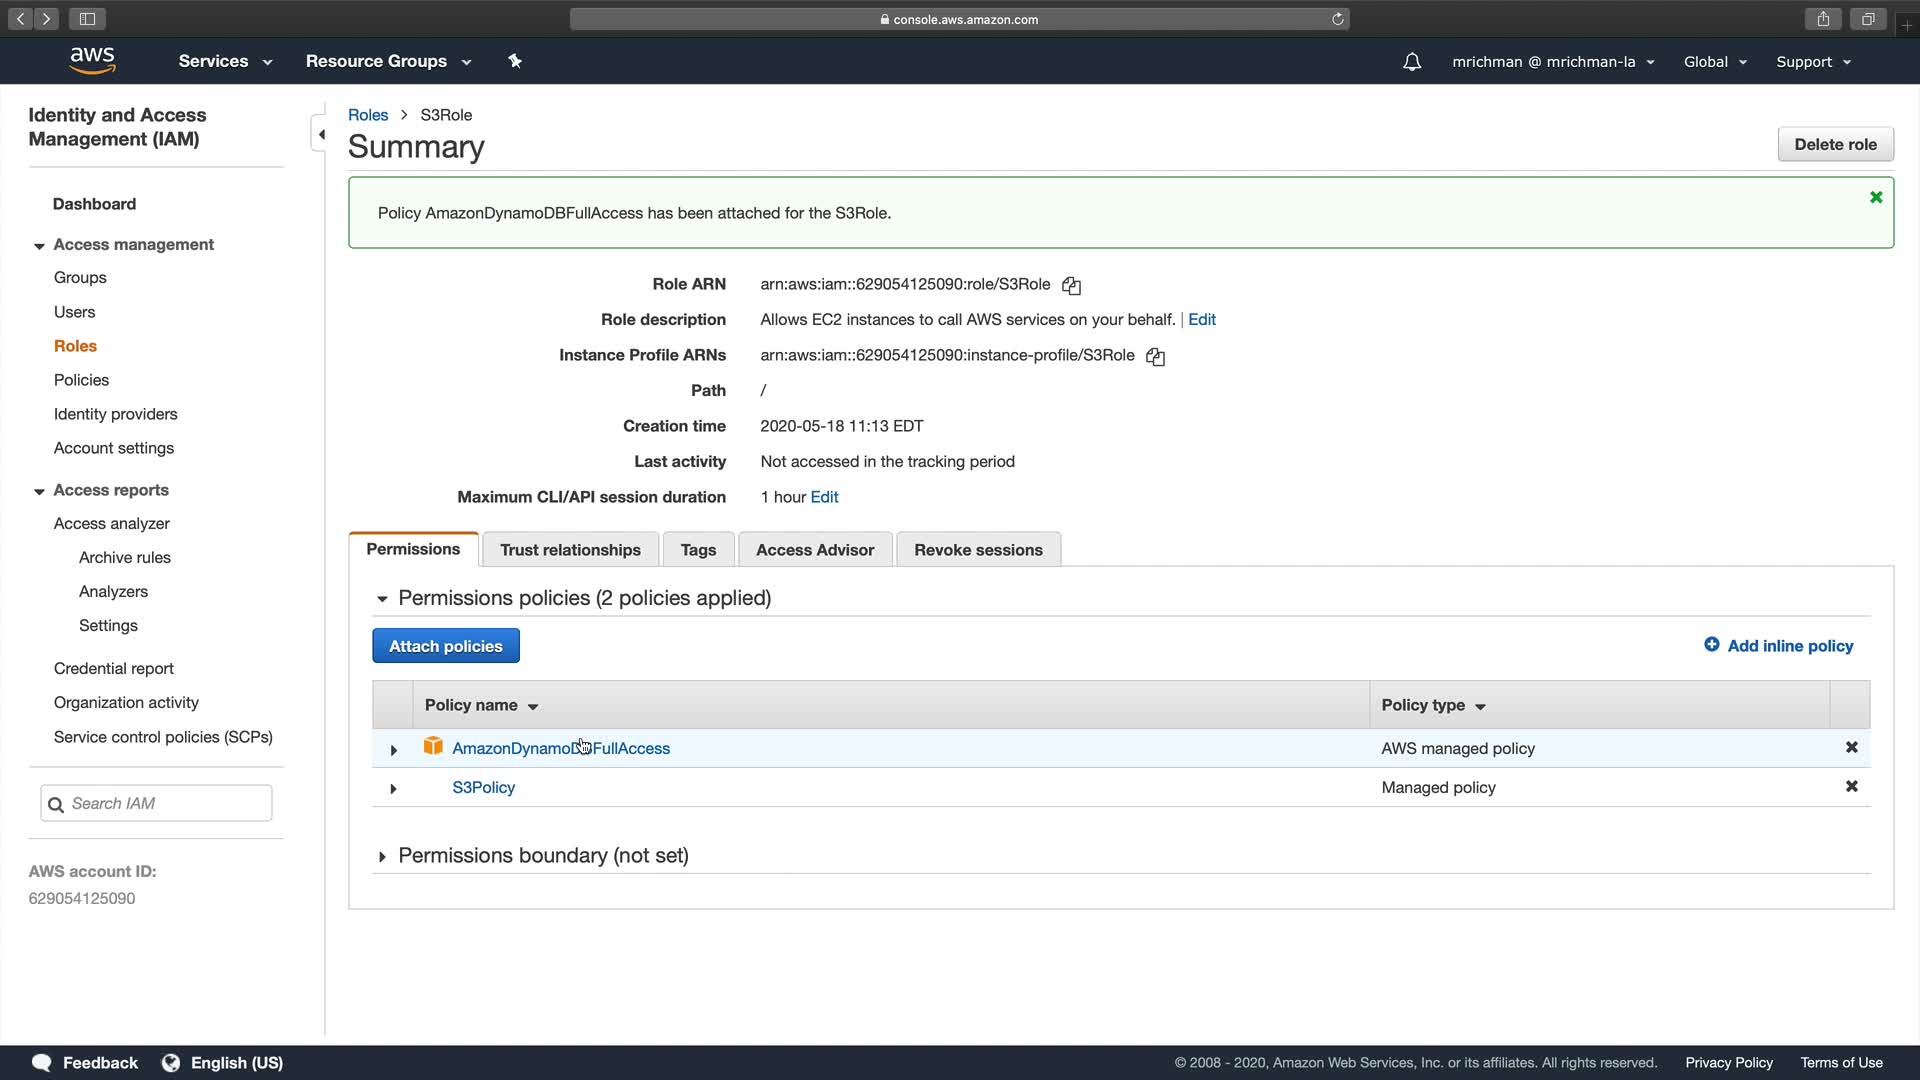
Task: Click the AWS logo home icon
Action: 92,61
